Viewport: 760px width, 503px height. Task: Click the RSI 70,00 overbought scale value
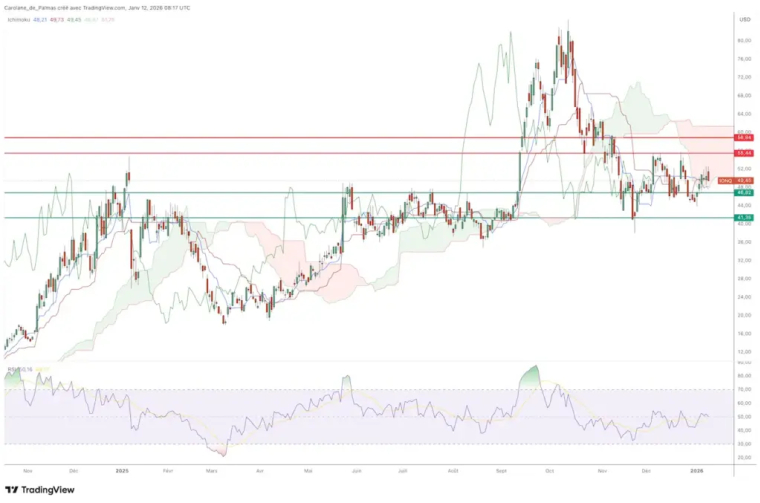(x=744, y=389)
